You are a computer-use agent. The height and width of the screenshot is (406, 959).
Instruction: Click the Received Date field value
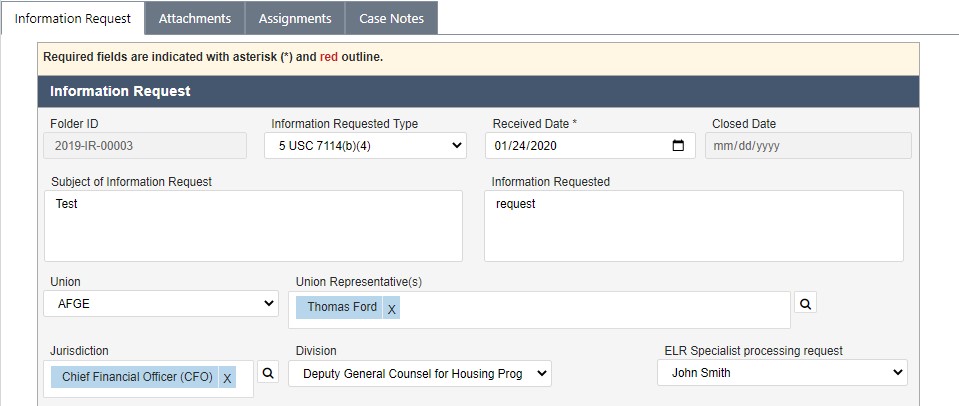pos(526,146)
